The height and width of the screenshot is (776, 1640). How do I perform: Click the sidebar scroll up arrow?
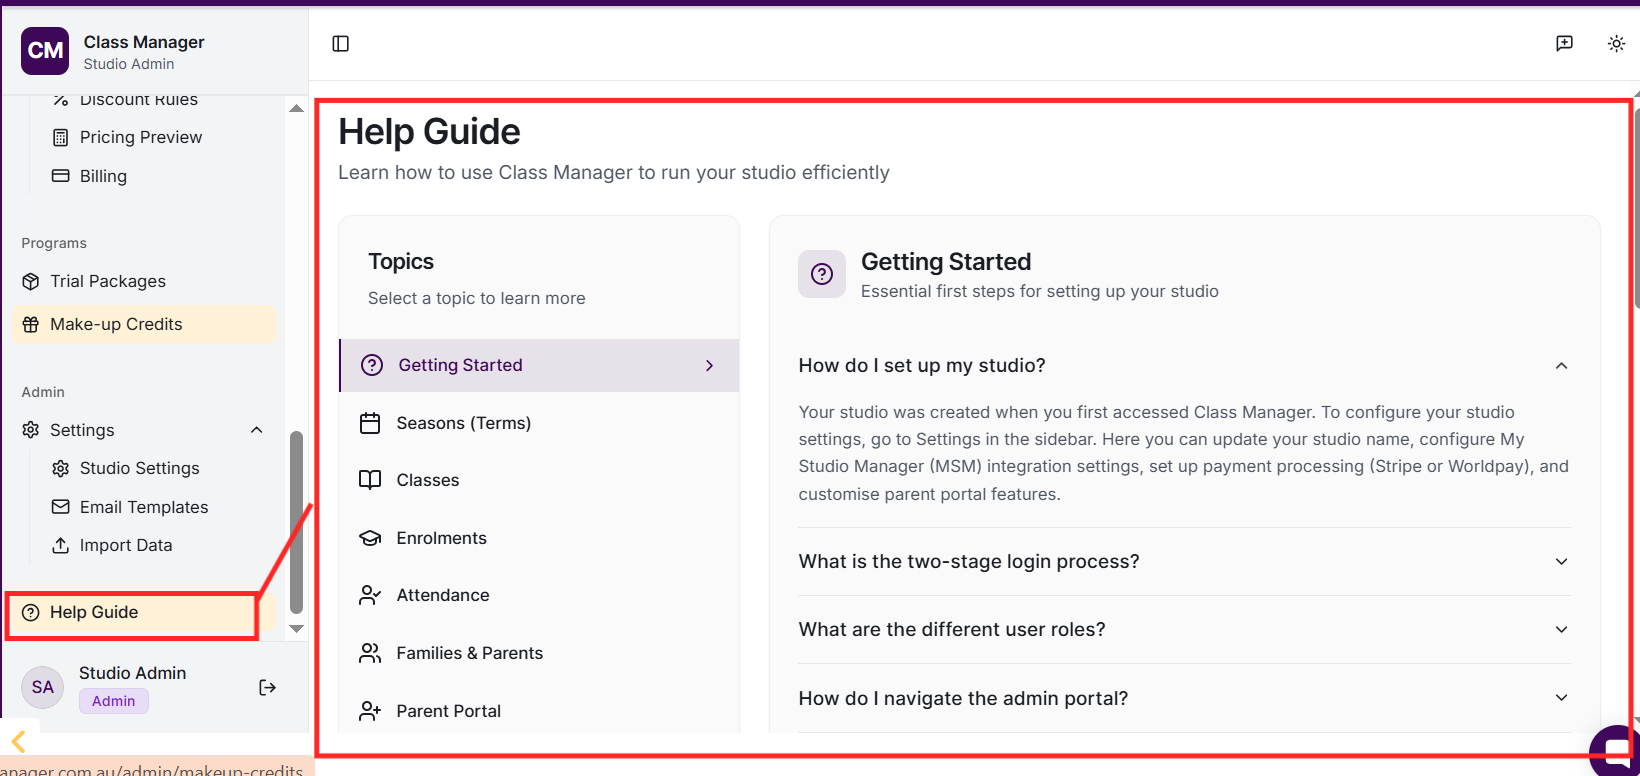296,108
